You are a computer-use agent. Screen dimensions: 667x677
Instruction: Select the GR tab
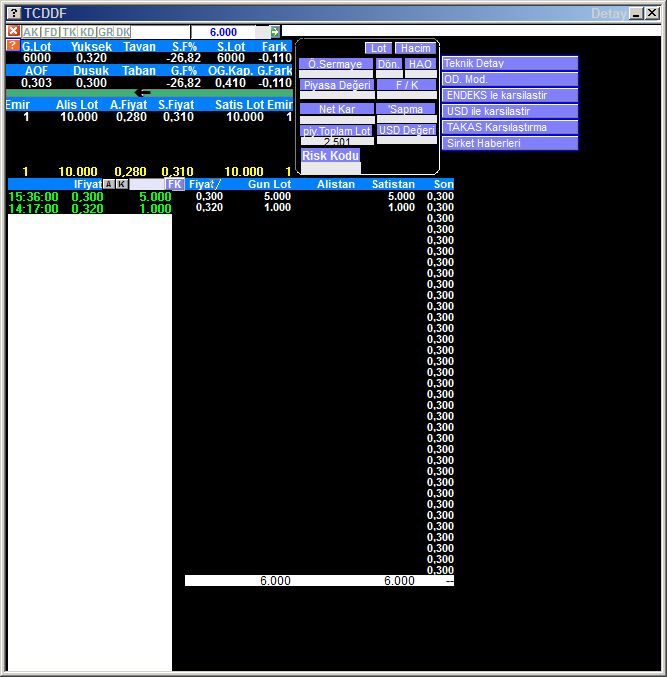click(x=105, y=32)
